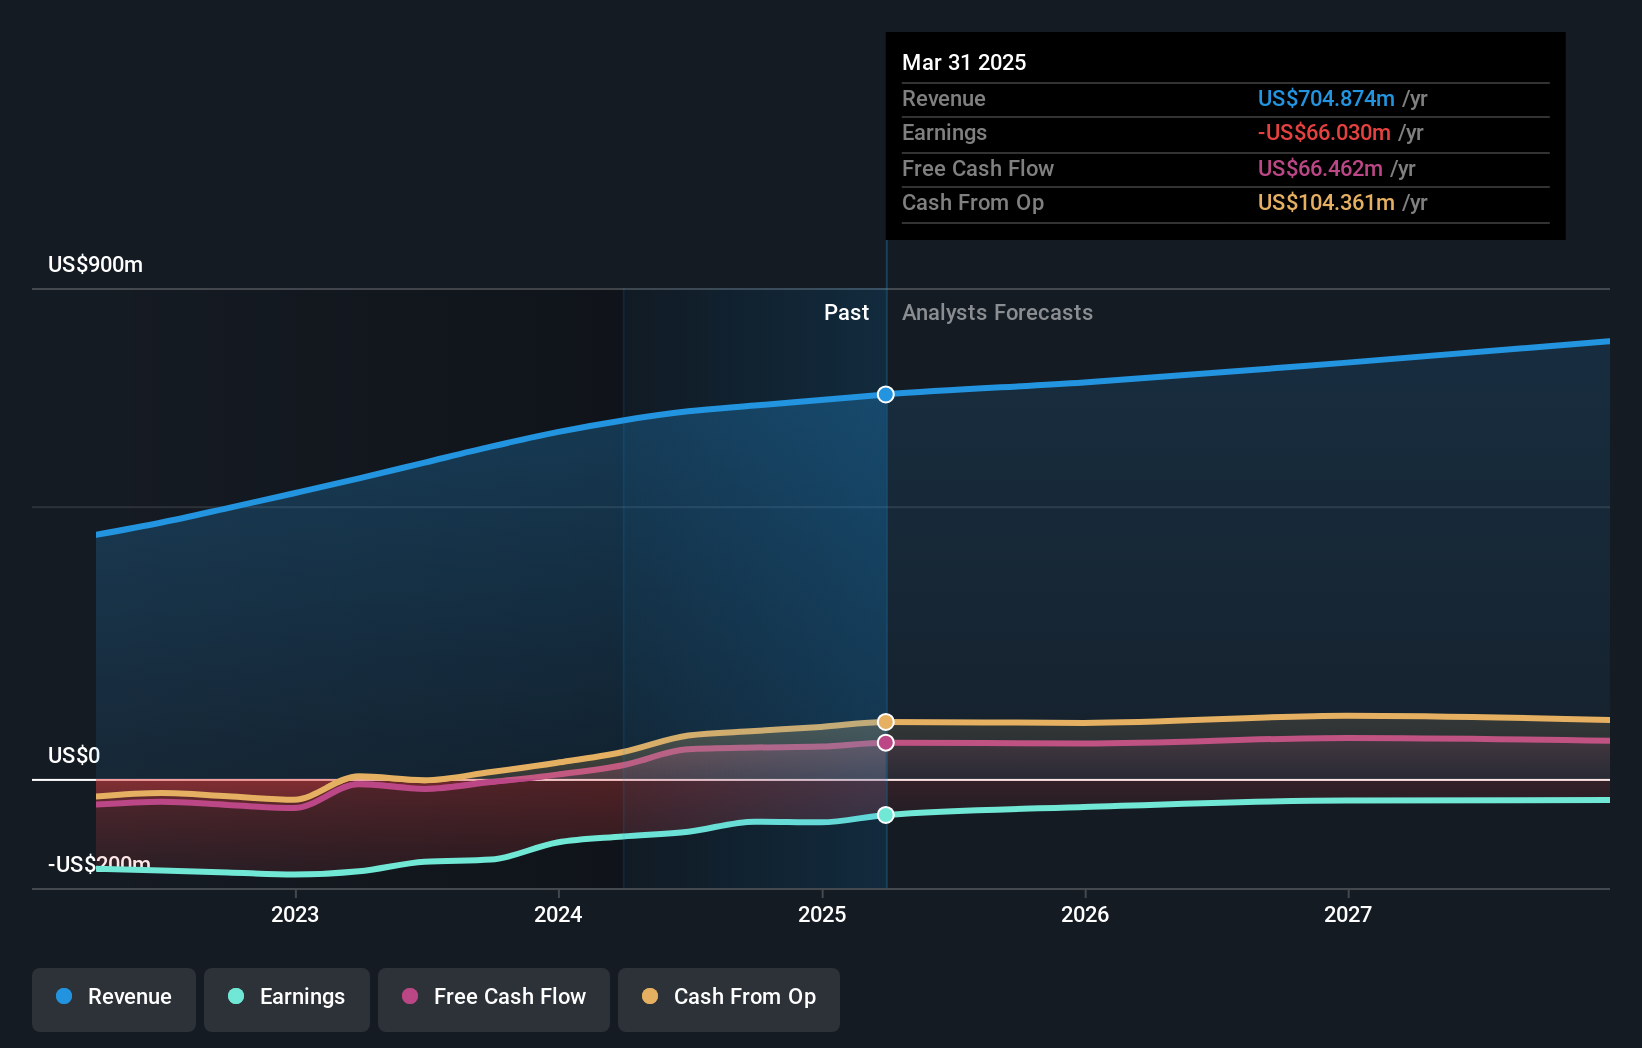Toggle the Cash From Op legend button

(x=729, y=999)
